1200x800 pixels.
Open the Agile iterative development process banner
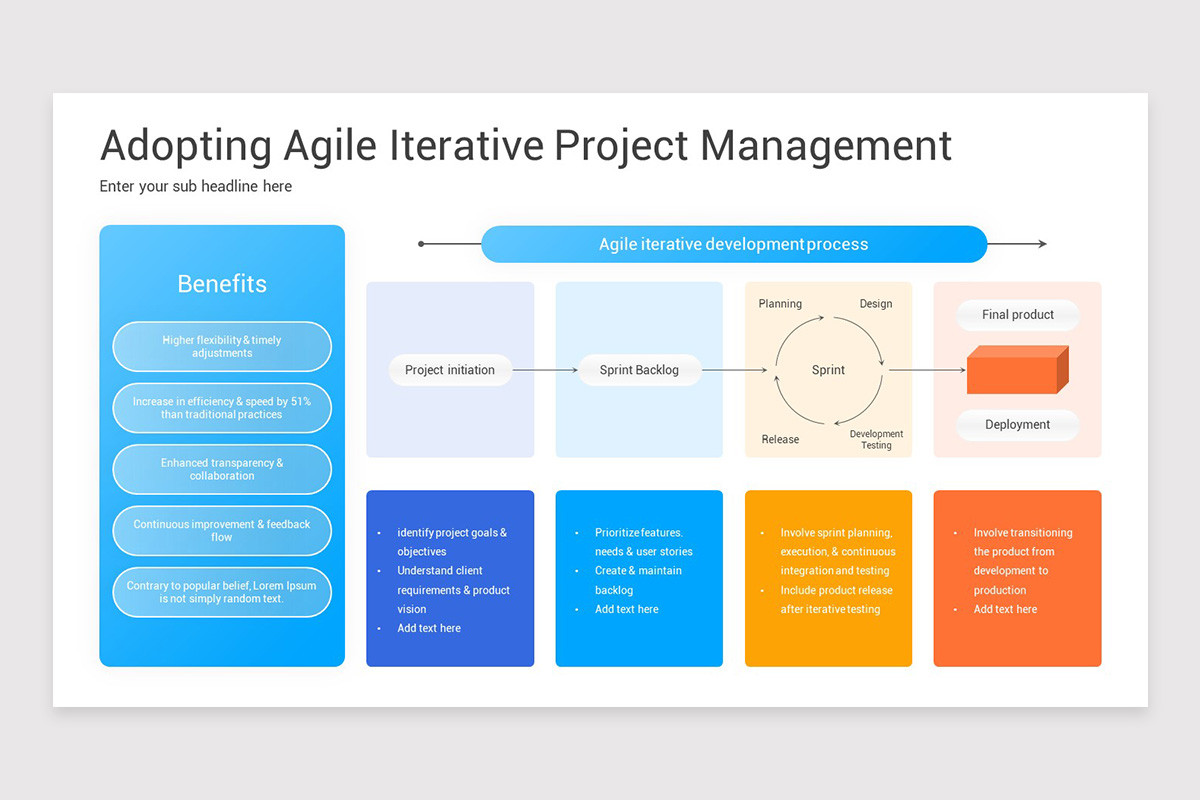coord(733,243)
